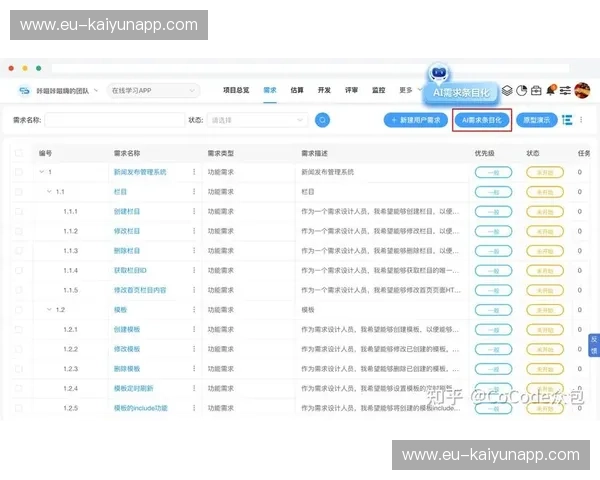Screen dimensions: 600x480
Task: Check the box for row 1.1
Action: pos(19,191)
